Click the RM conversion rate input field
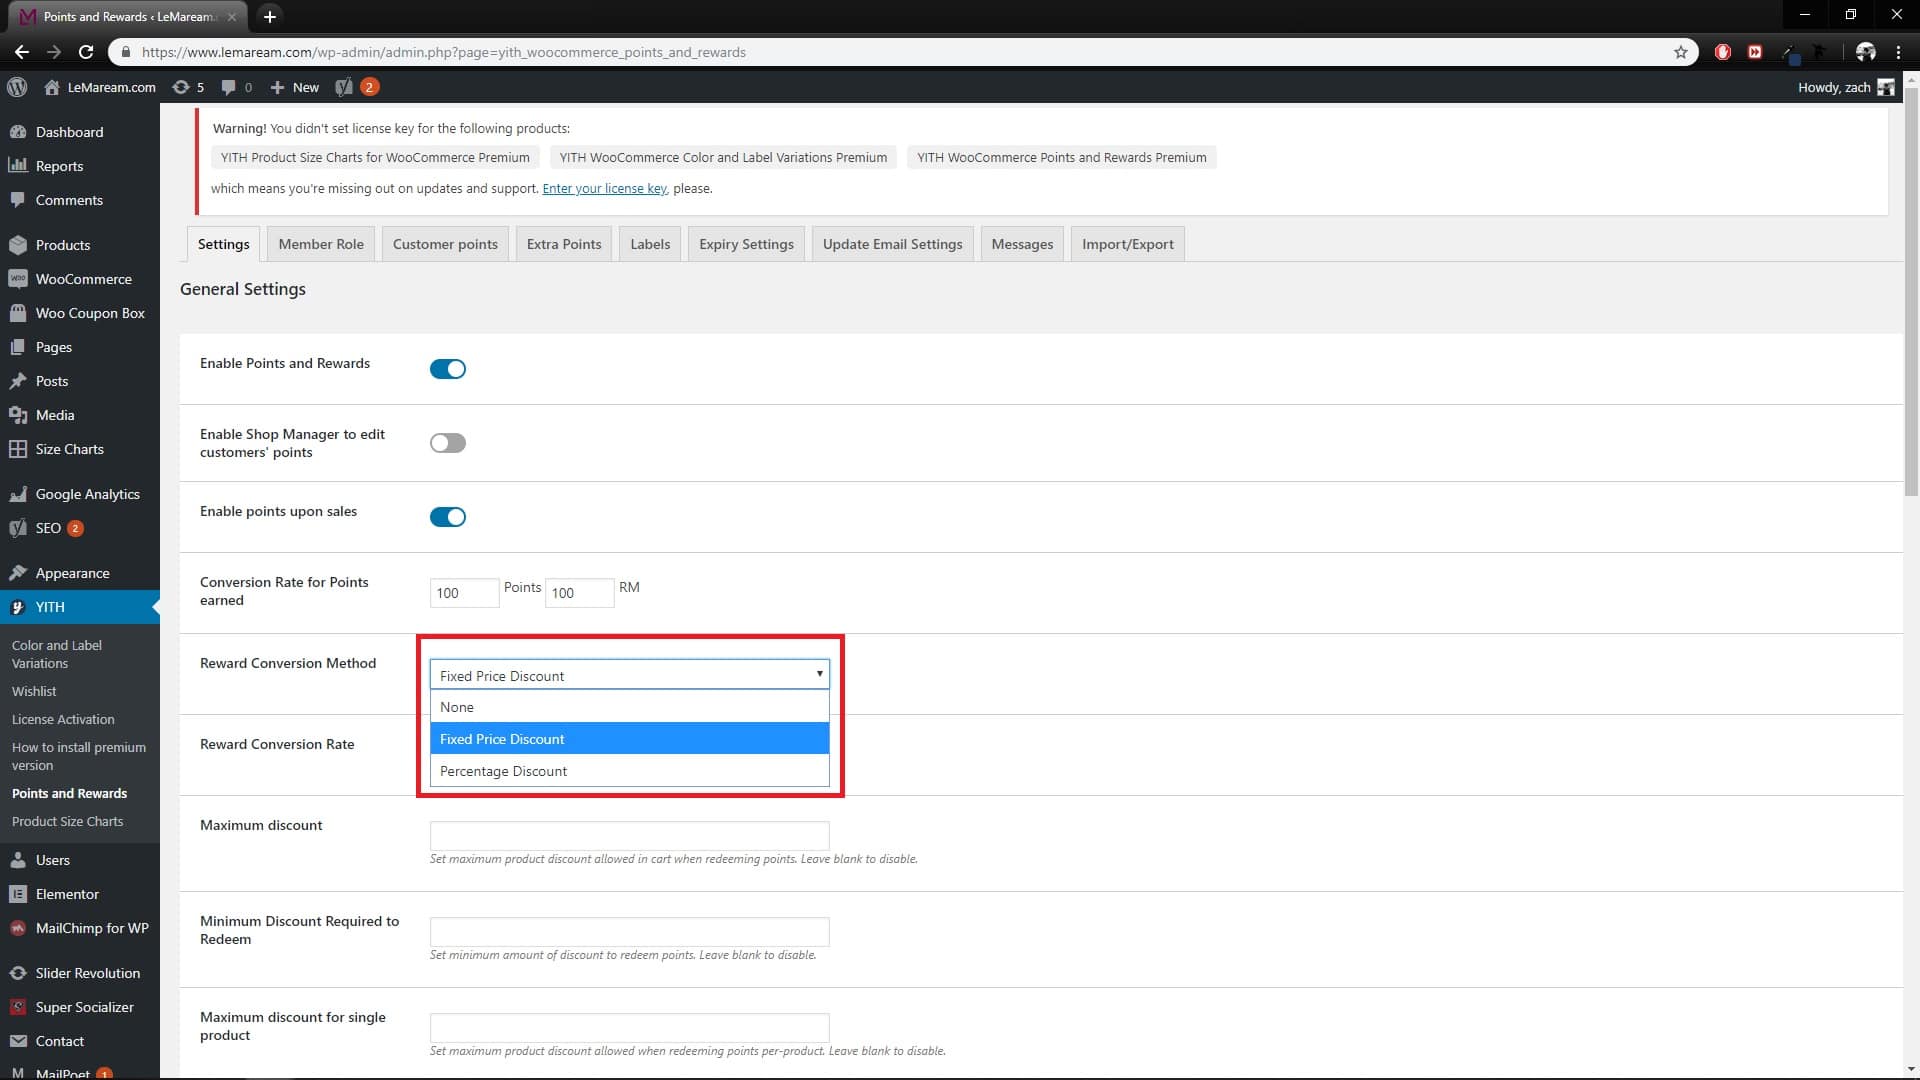This screenshot has height=1080, width=1920. click(x=579, y=593)
